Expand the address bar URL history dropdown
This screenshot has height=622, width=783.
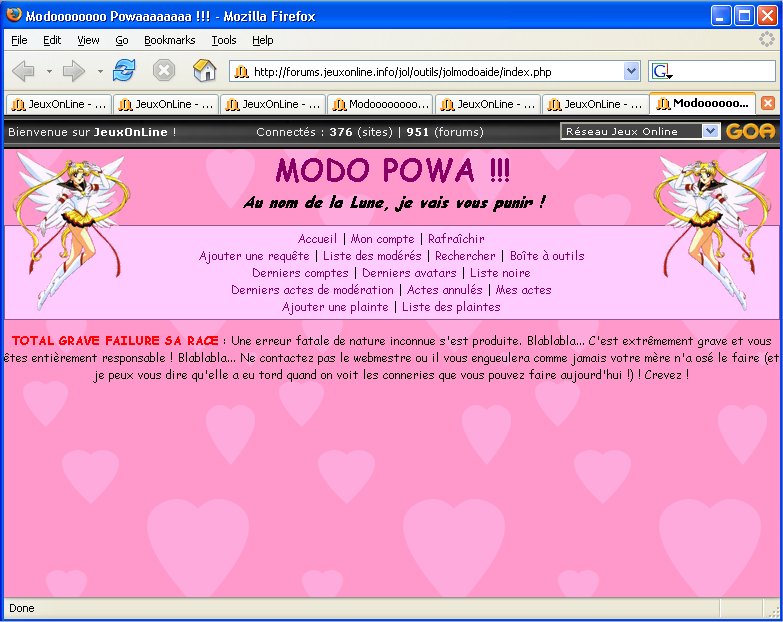click(631, 71)
